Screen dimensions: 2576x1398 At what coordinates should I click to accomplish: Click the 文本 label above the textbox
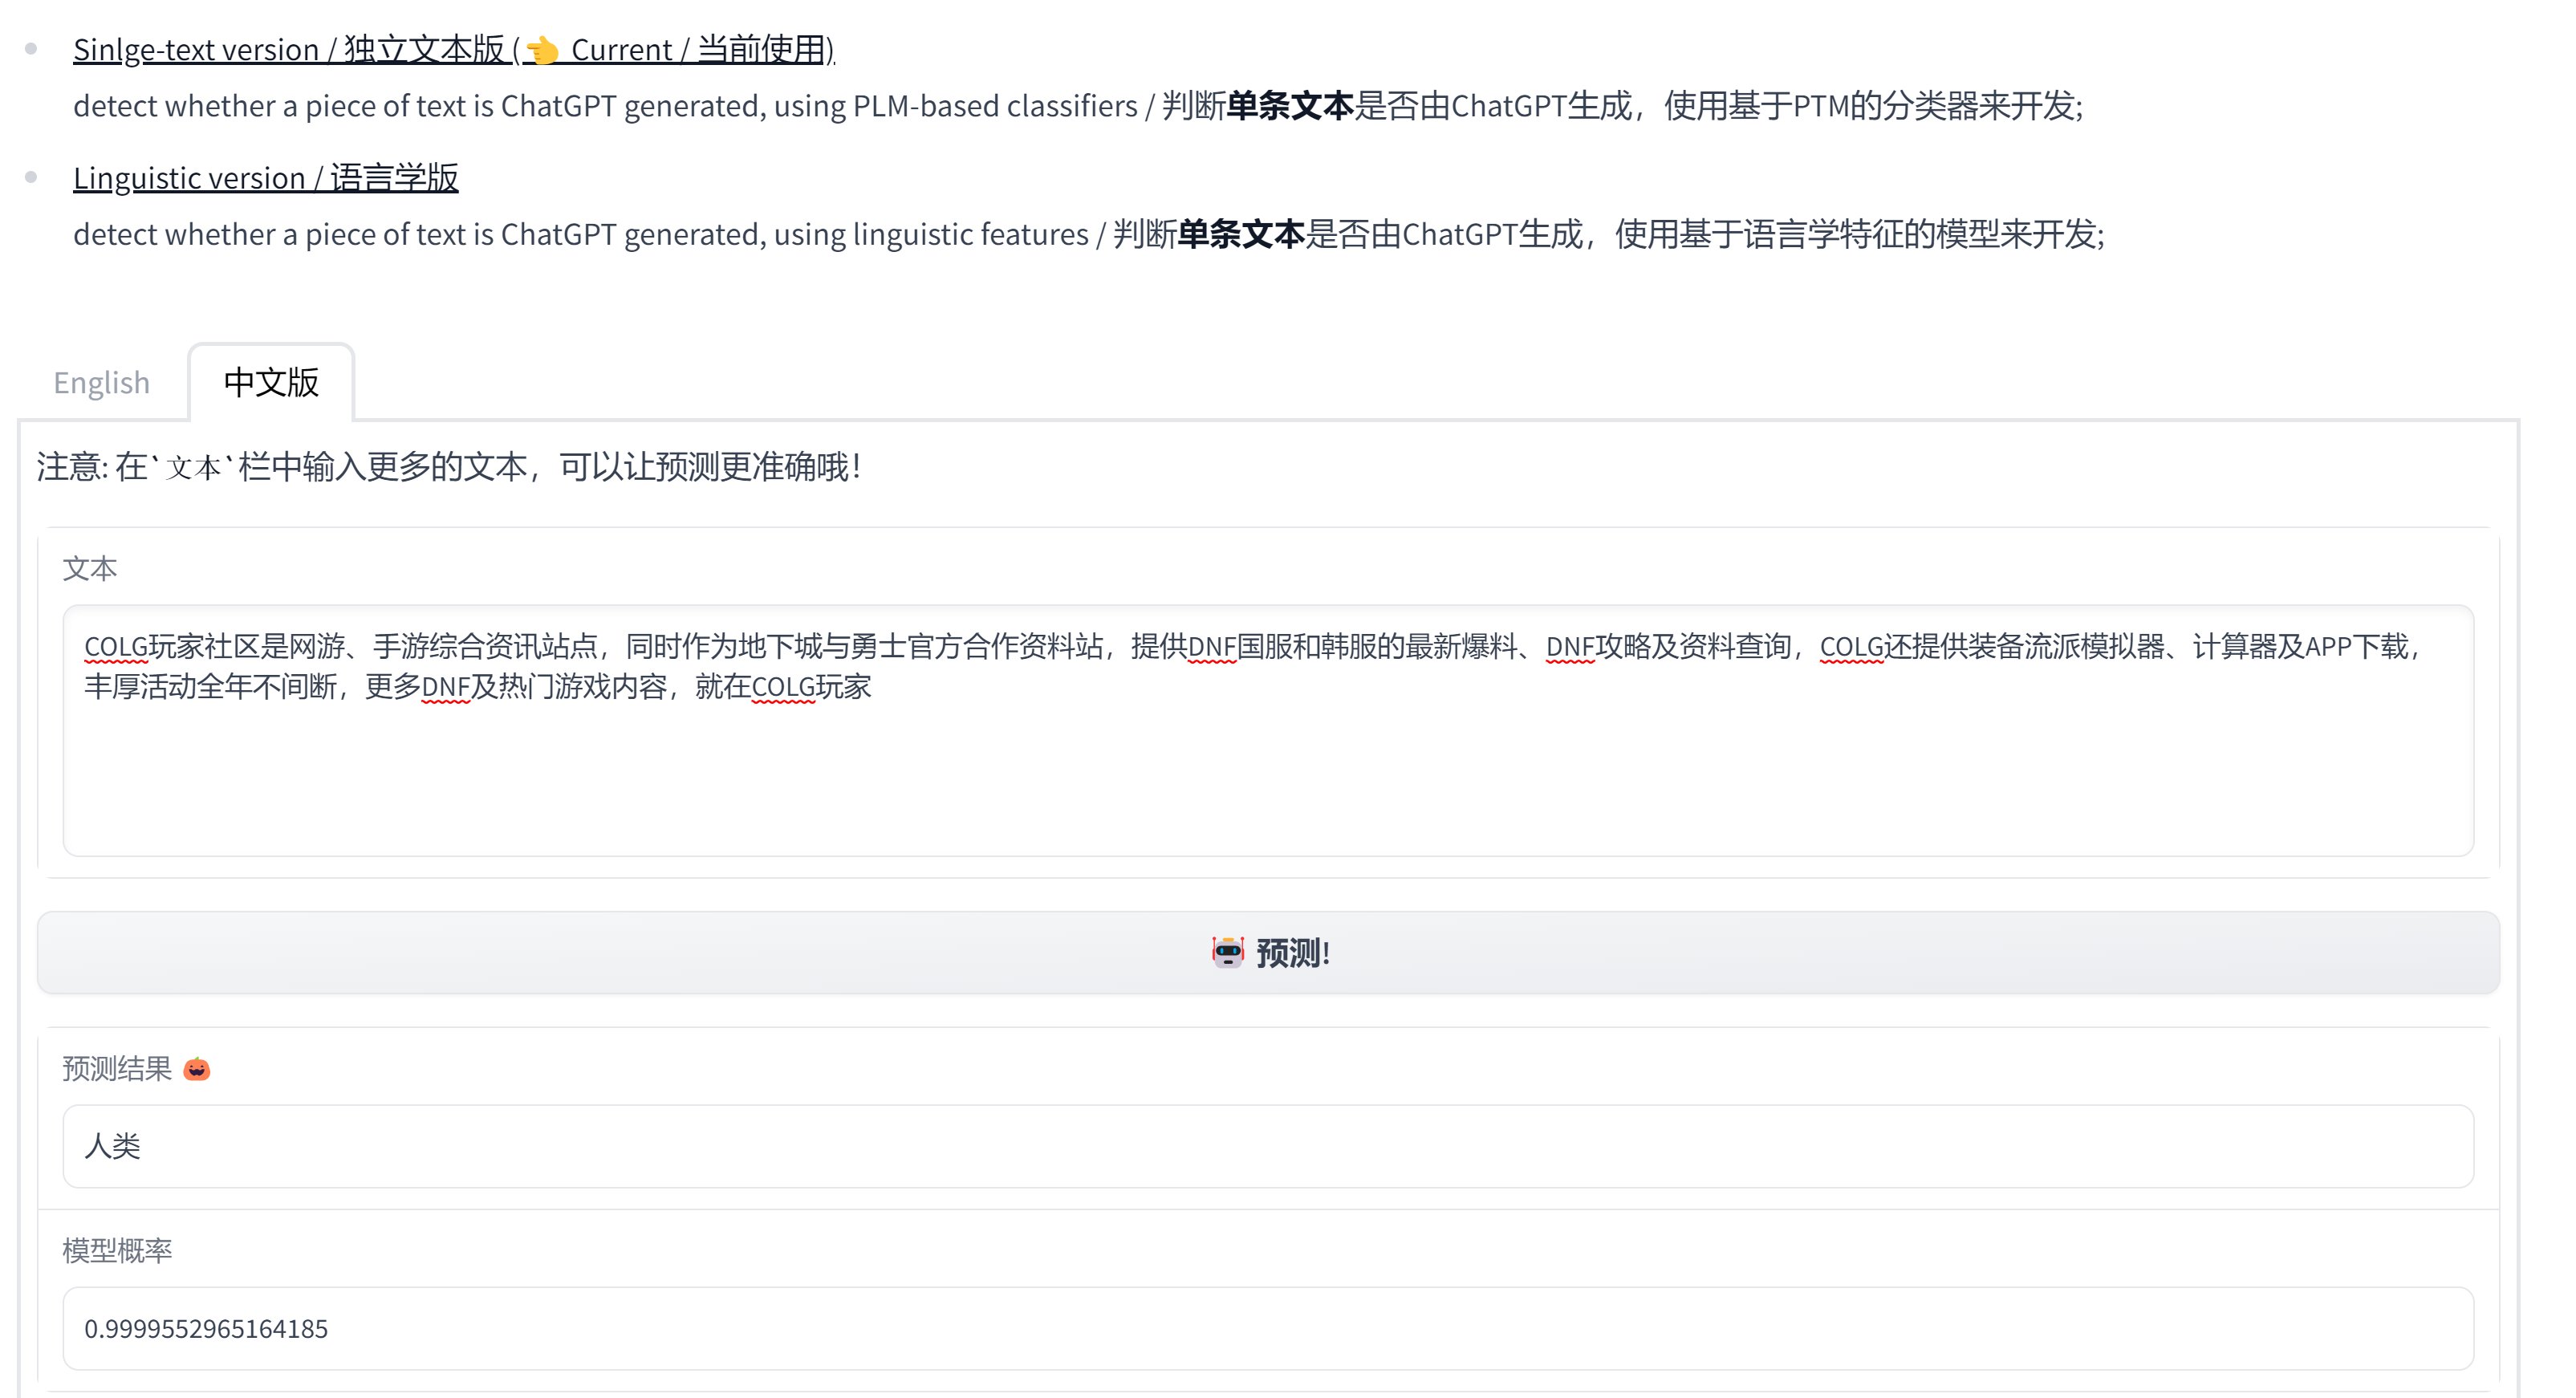point(90,568)
